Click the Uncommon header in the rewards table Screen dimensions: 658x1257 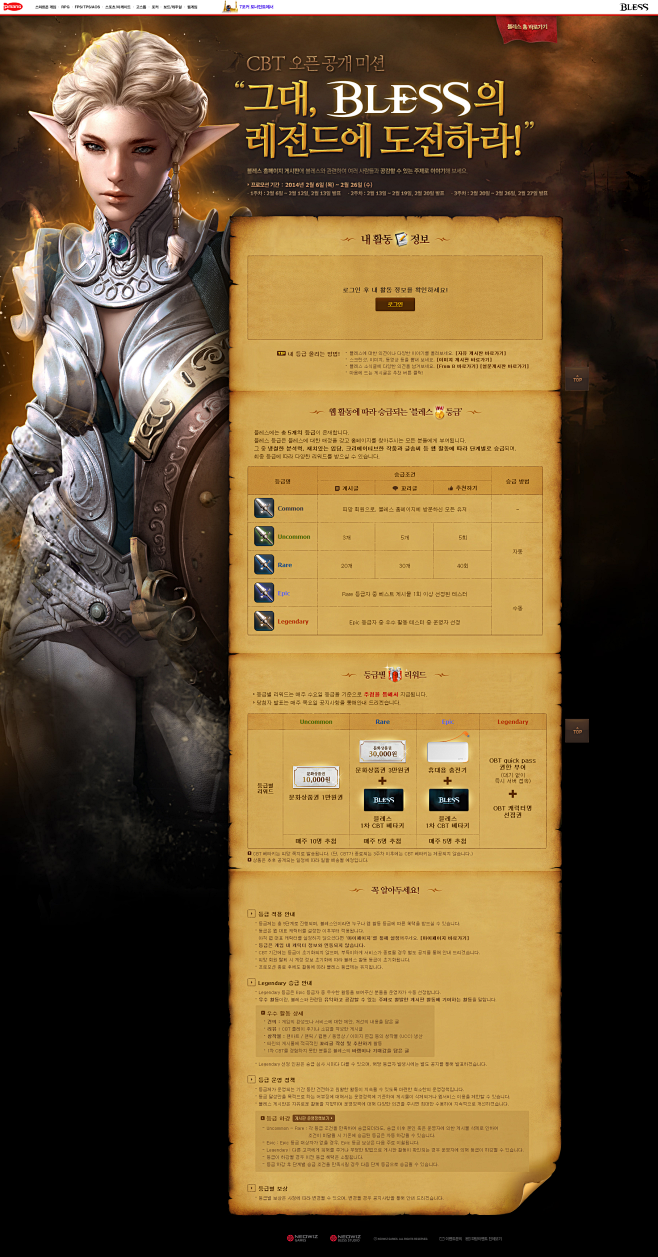(x=316, y=720)
